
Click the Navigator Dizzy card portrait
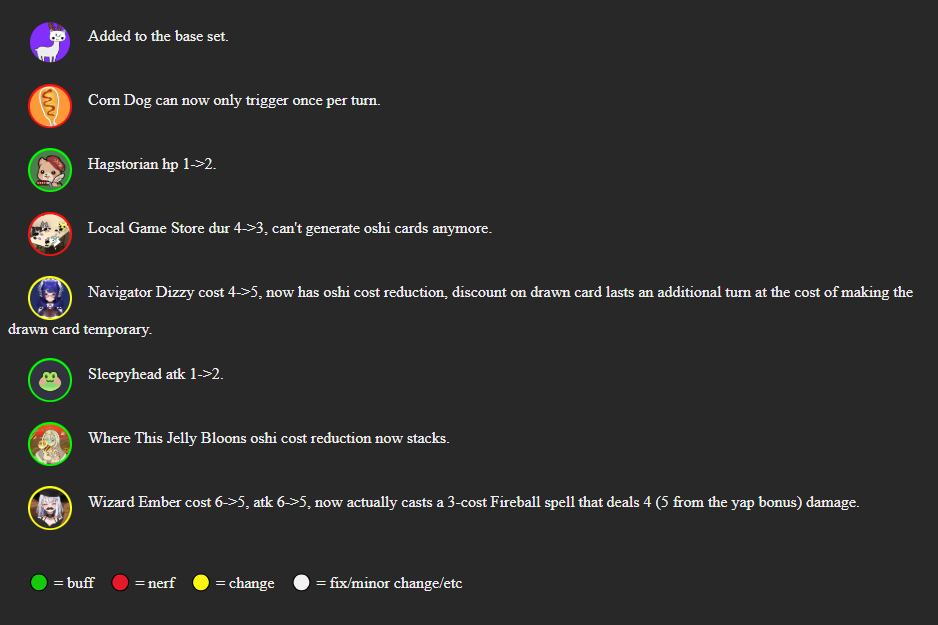pyautogui.click(x=50, y=298)
